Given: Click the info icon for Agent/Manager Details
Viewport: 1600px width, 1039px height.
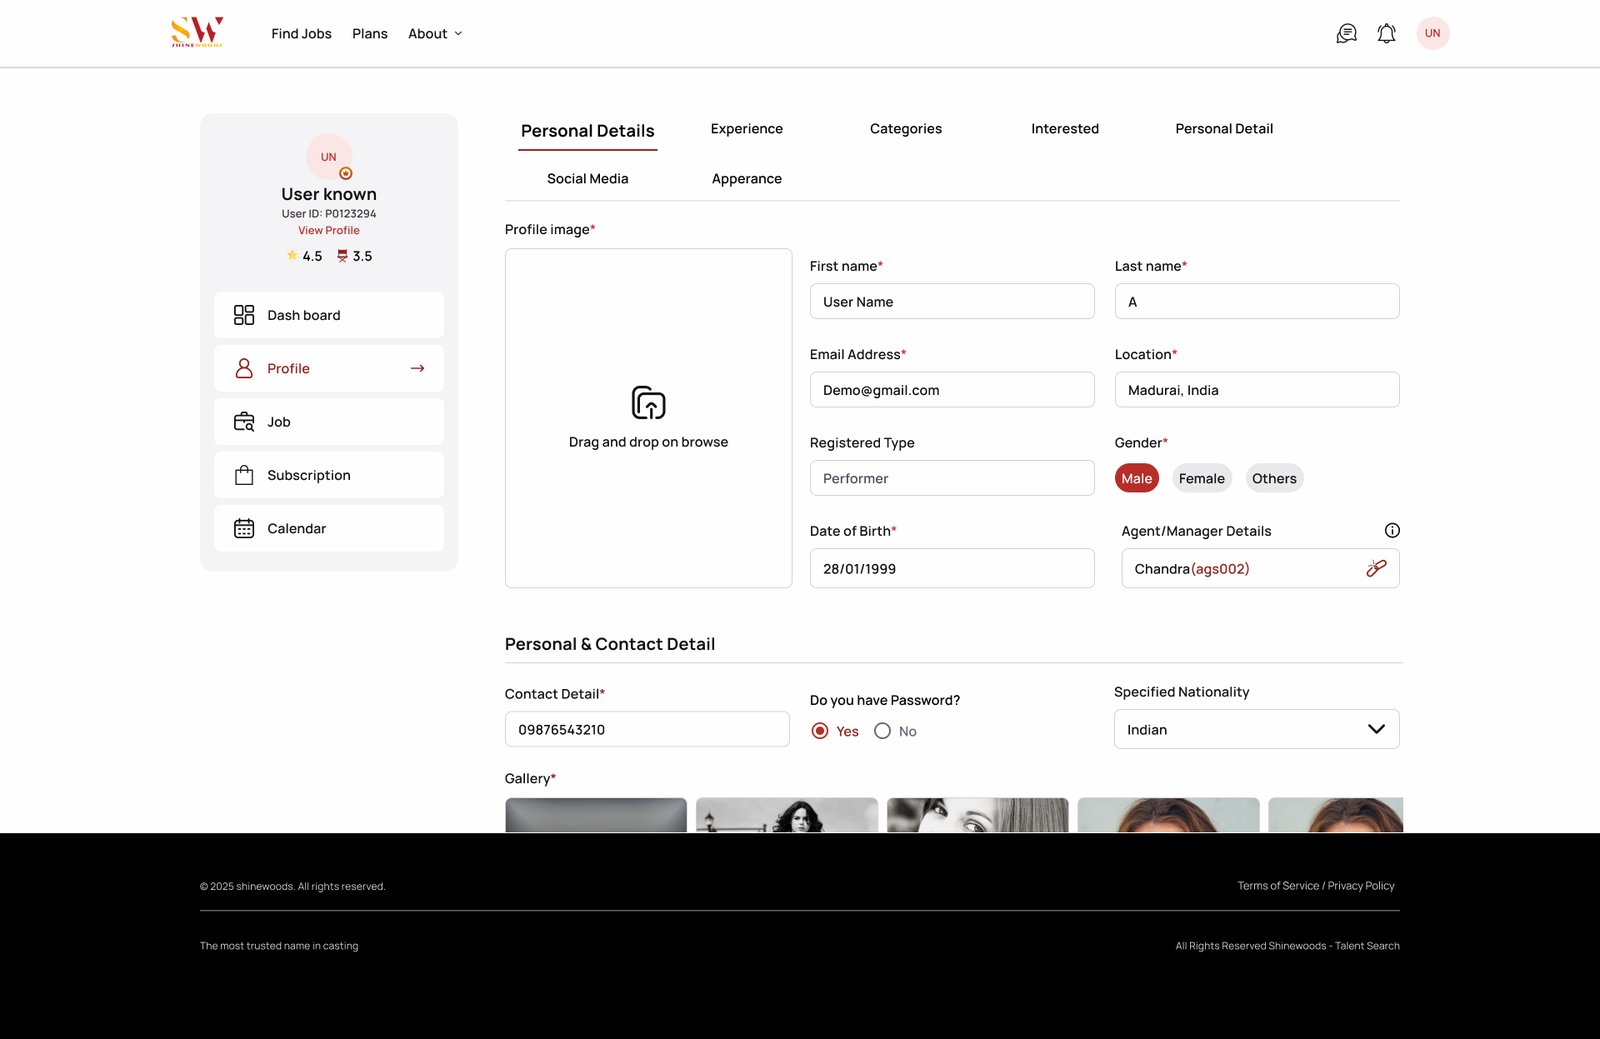Looking at the screenshot, I should pyautogui.click(x=1391, y=531).
